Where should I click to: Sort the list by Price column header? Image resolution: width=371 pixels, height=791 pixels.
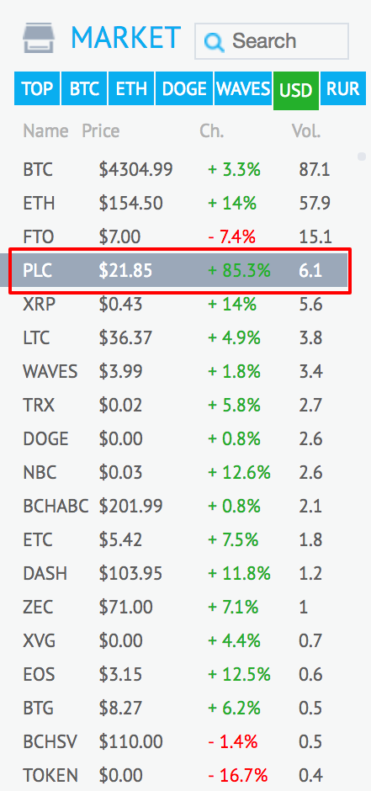tap(101, 132)
